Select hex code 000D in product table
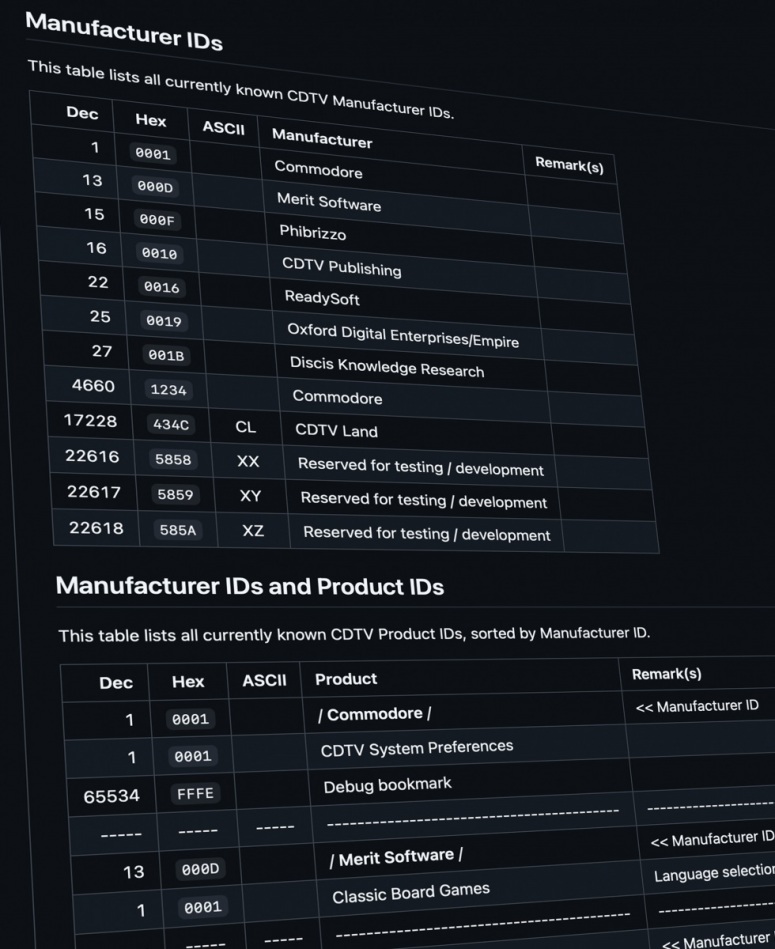 pyautogui.click(x=200, y=870)
